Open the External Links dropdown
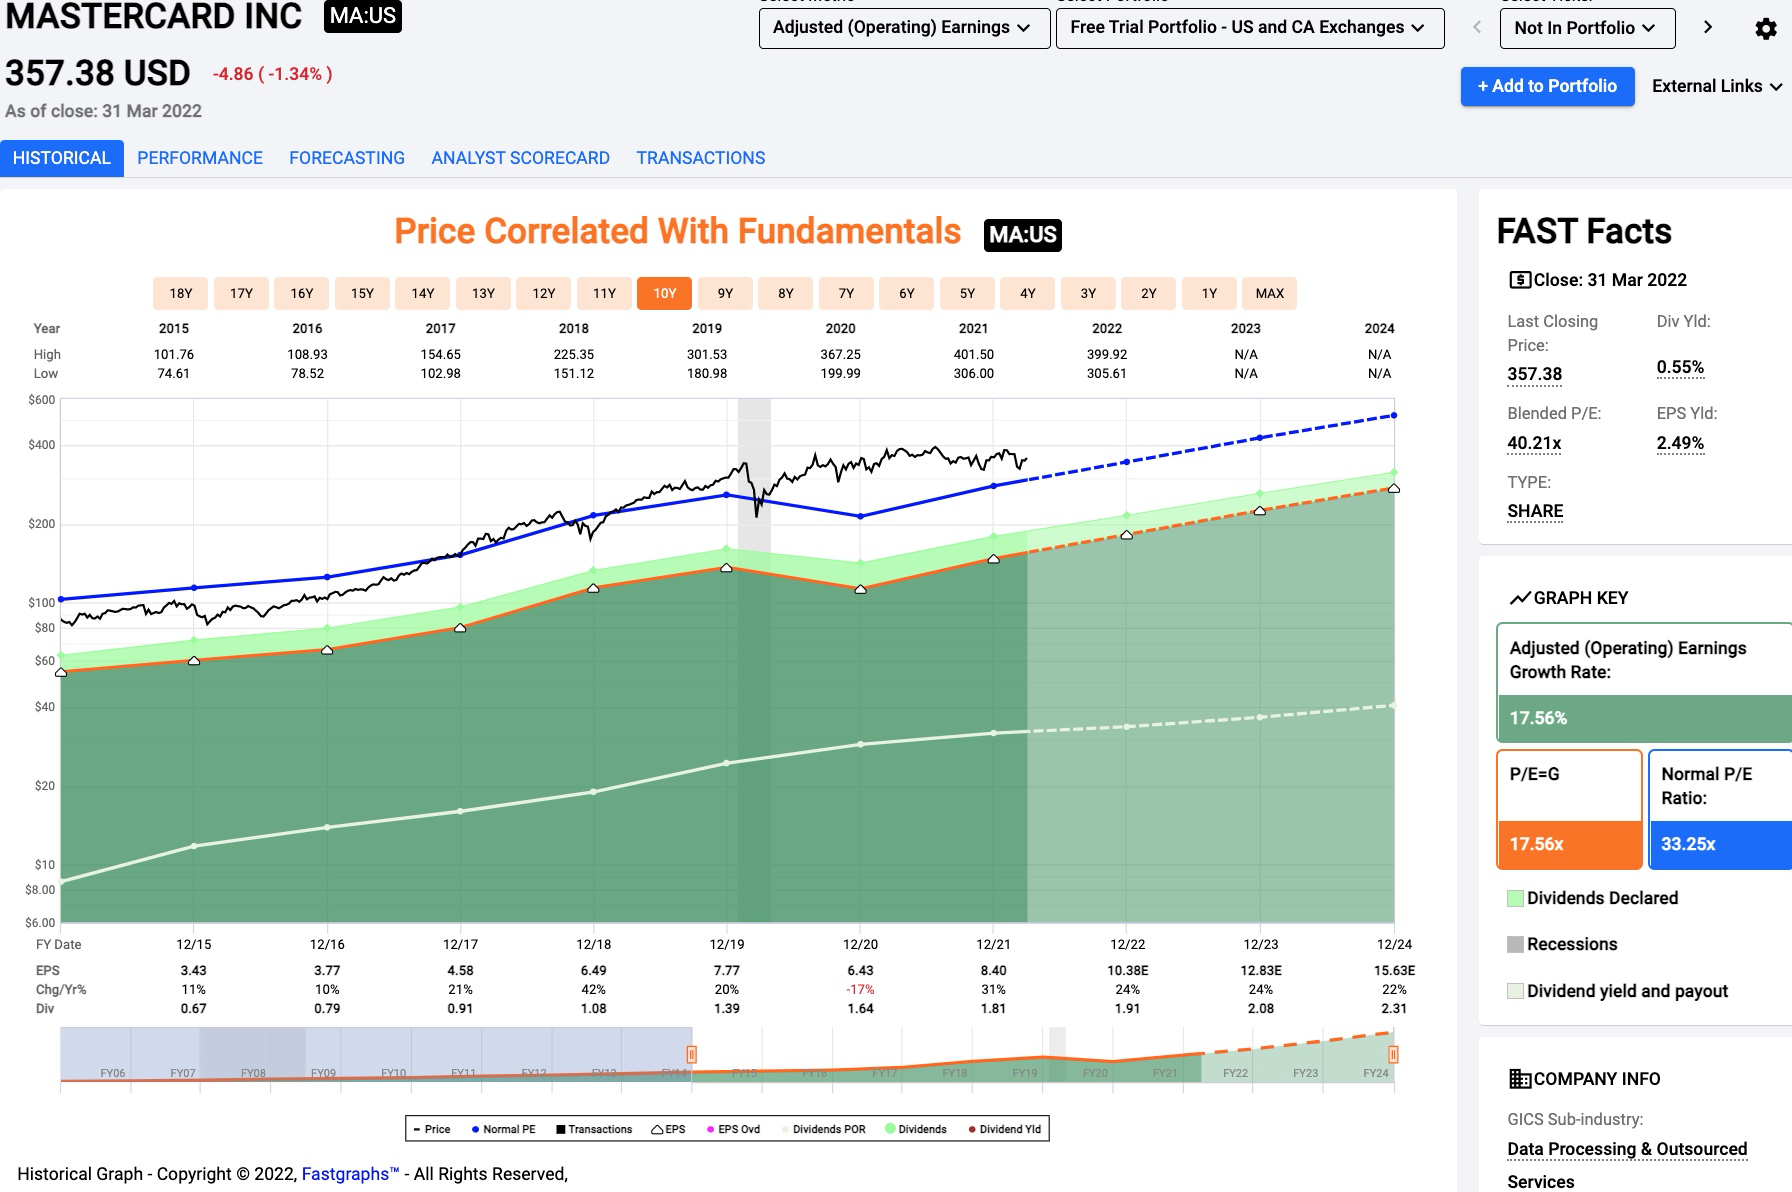Image resolution: width=1792 pixels, height=1192 pixels. pyautogui.click(x=1716, y=86)
